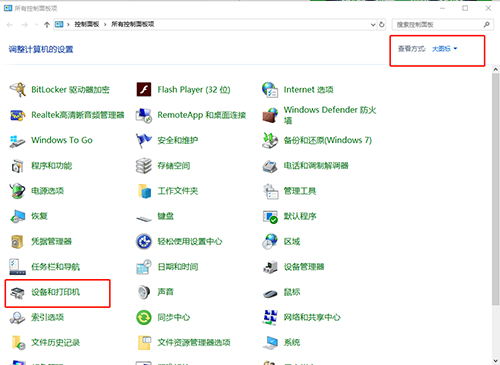Open the 轻松使用设置中心 icon

(144, 242)
